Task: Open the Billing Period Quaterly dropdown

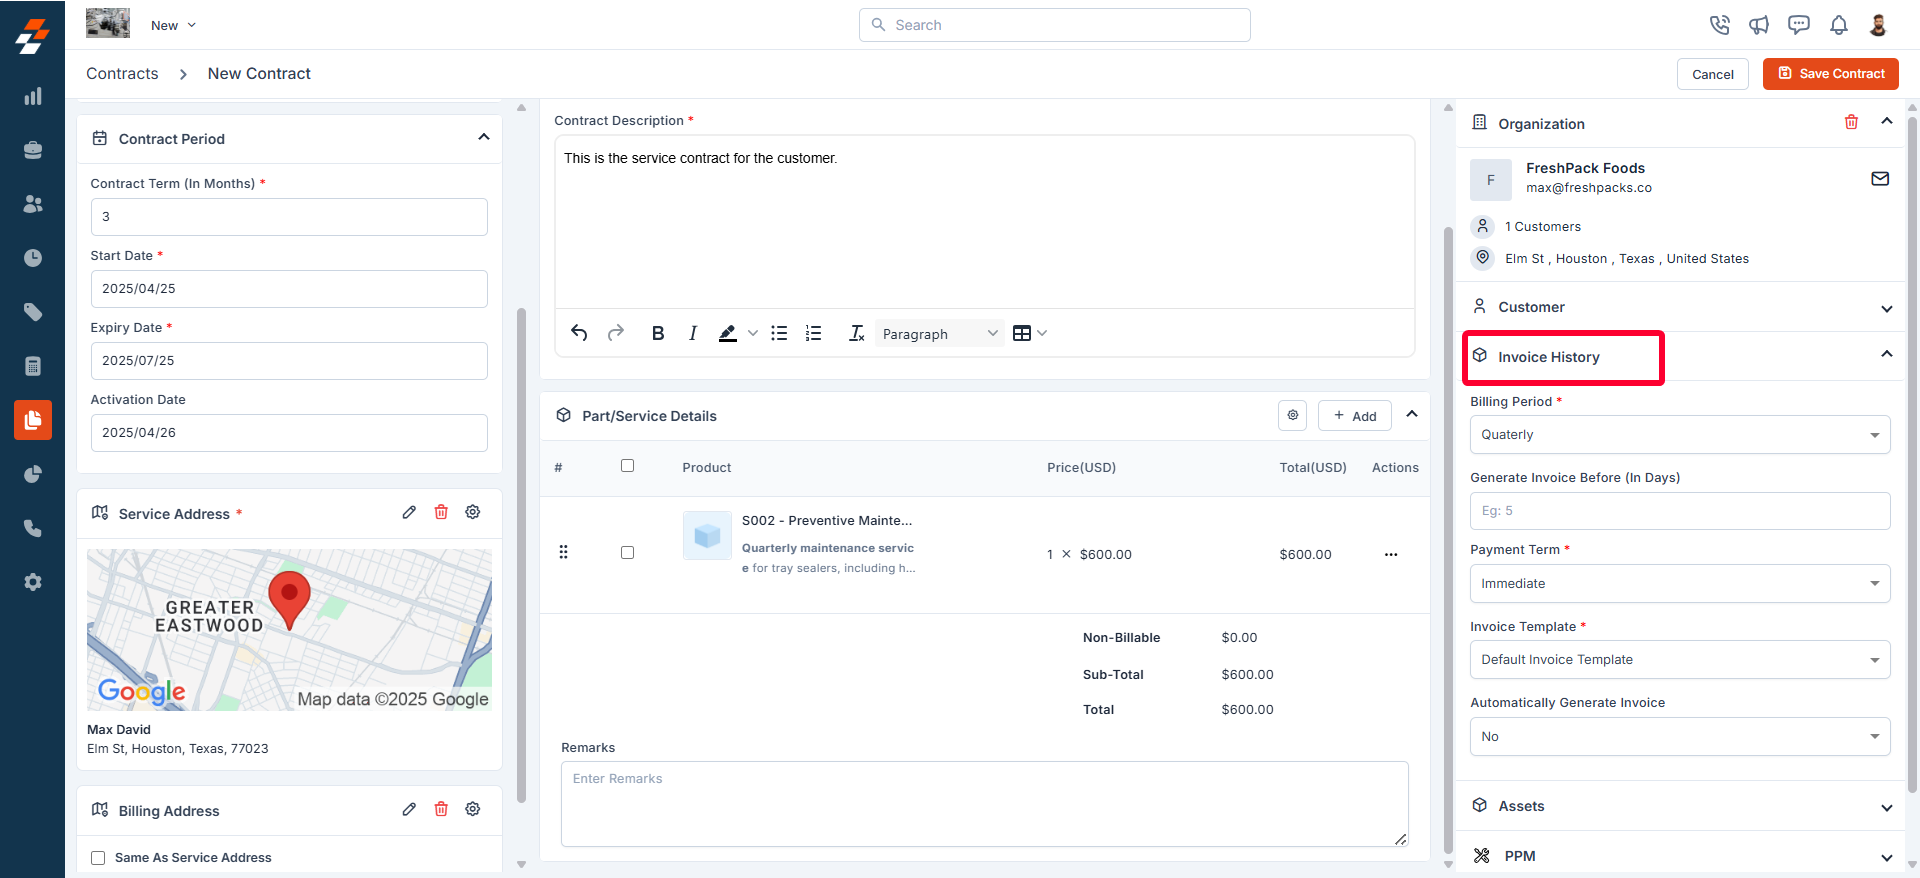Action: 1680,435
